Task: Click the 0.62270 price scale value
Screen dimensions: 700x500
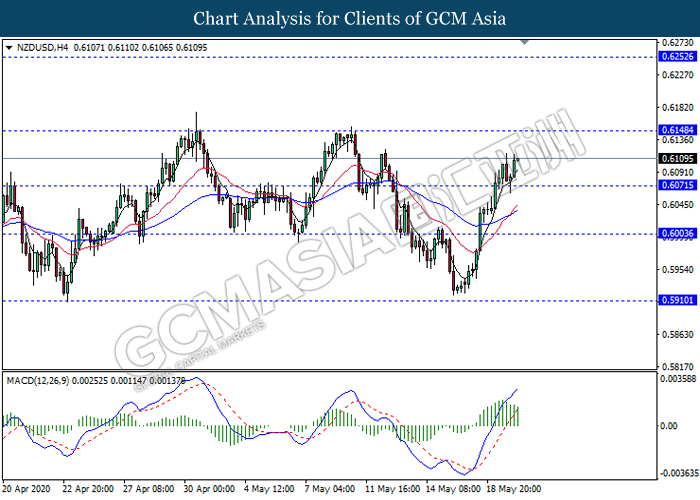Action: pos(677,75)
